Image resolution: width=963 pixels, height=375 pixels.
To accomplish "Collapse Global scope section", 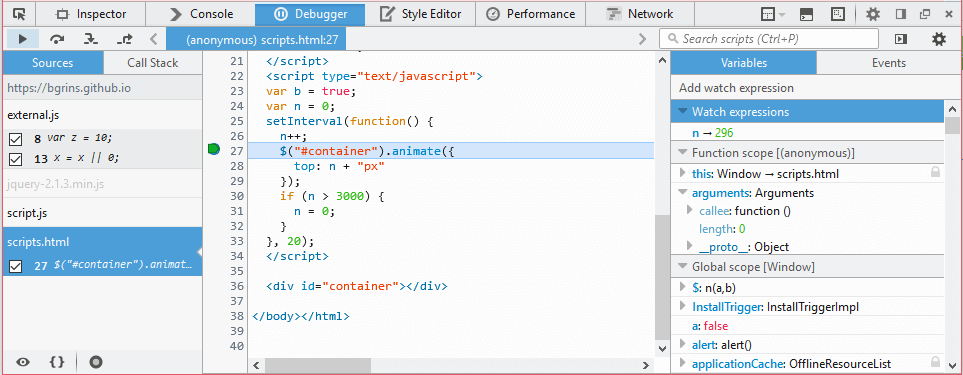I will click(682, 267).
